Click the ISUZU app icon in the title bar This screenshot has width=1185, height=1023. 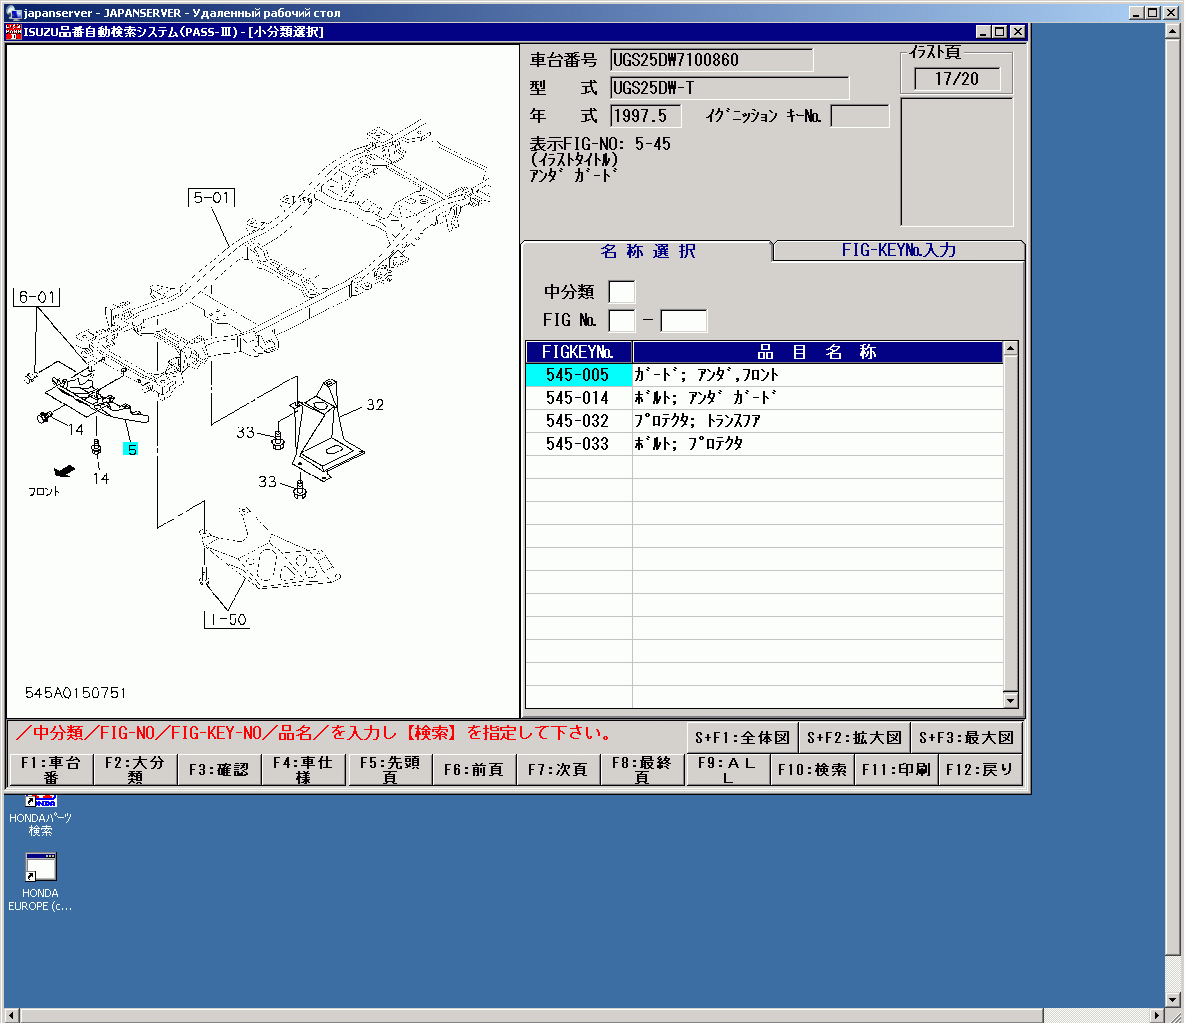tap(13, 32)
